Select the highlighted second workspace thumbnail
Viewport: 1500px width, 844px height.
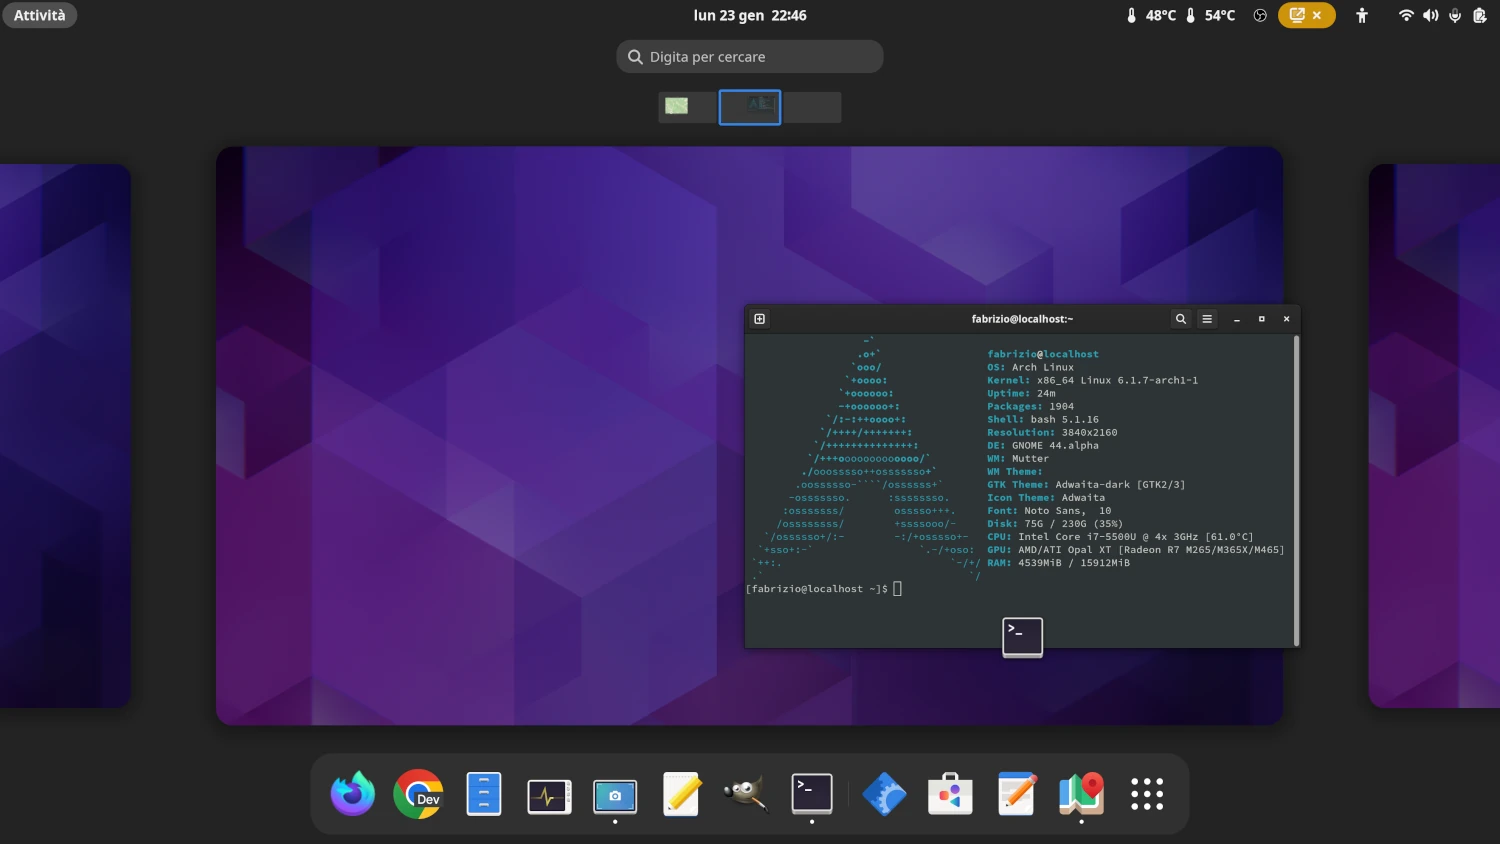point(750,107)
